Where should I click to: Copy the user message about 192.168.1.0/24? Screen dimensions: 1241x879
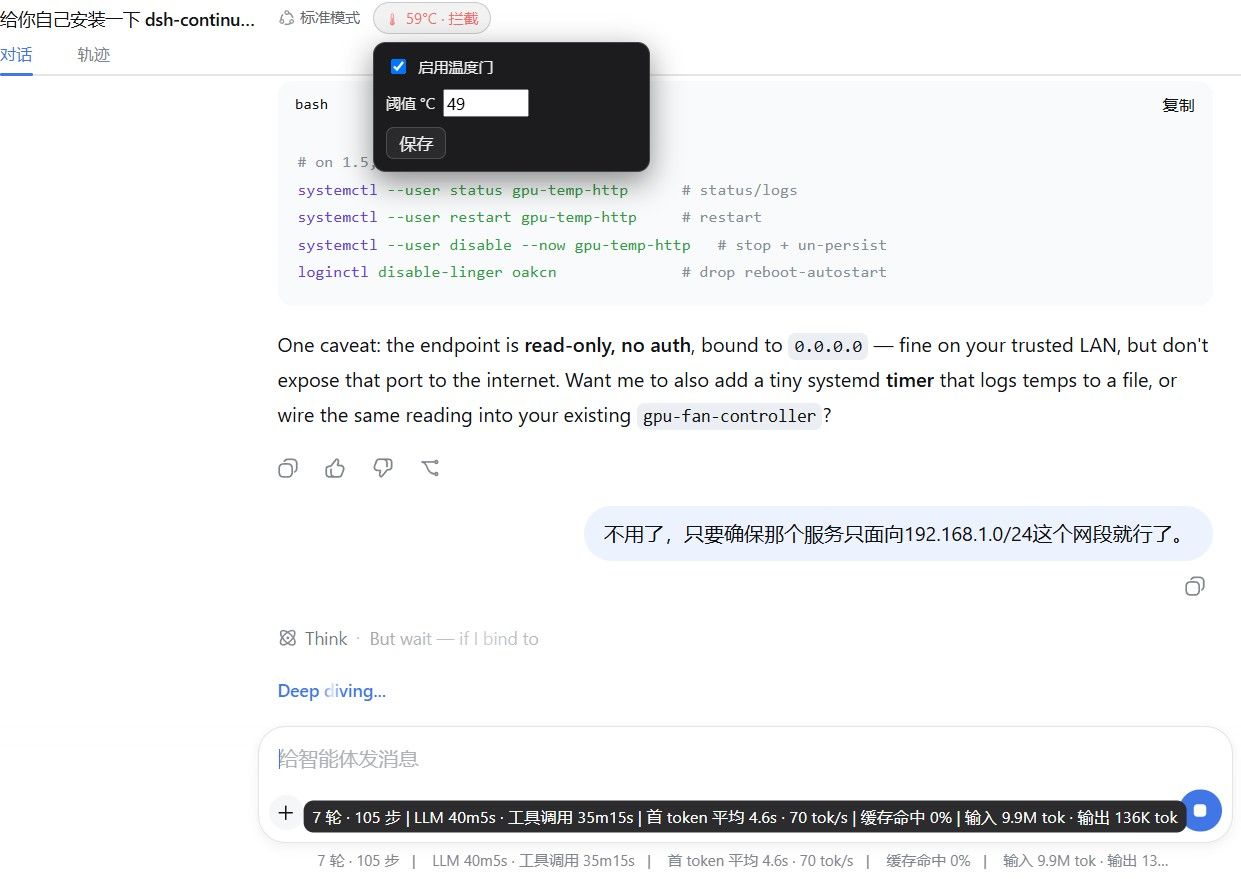tap(1194, 587)
